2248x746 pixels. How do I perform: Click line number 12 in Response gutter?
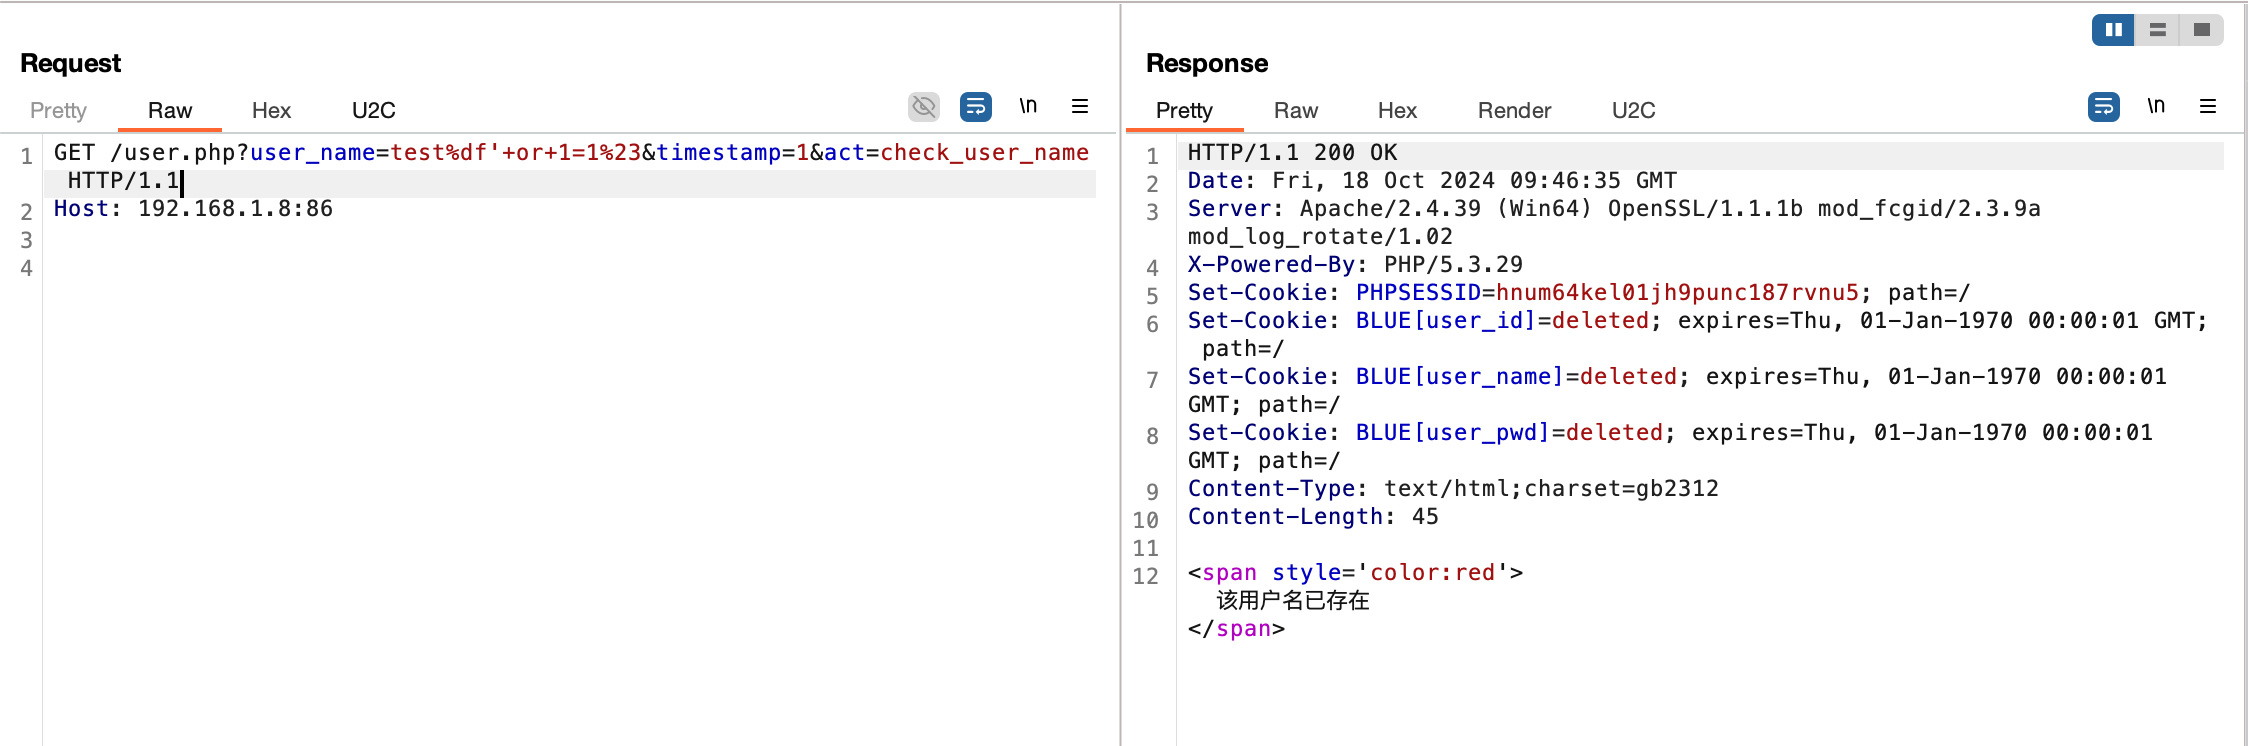click(1145, 576)
